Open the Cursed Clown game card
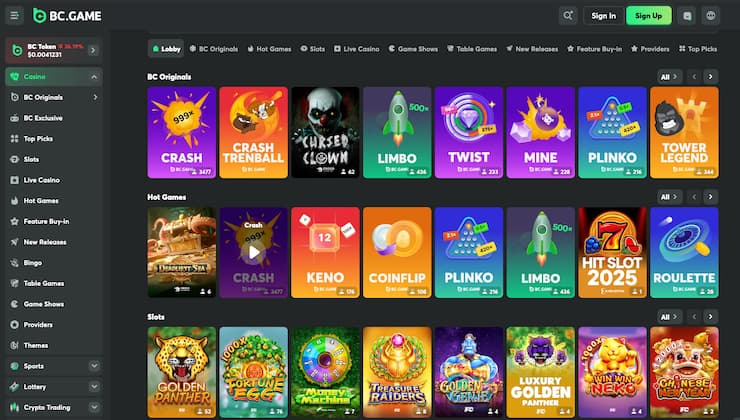This screenshot has height=420, width=740. coord(325,132)
